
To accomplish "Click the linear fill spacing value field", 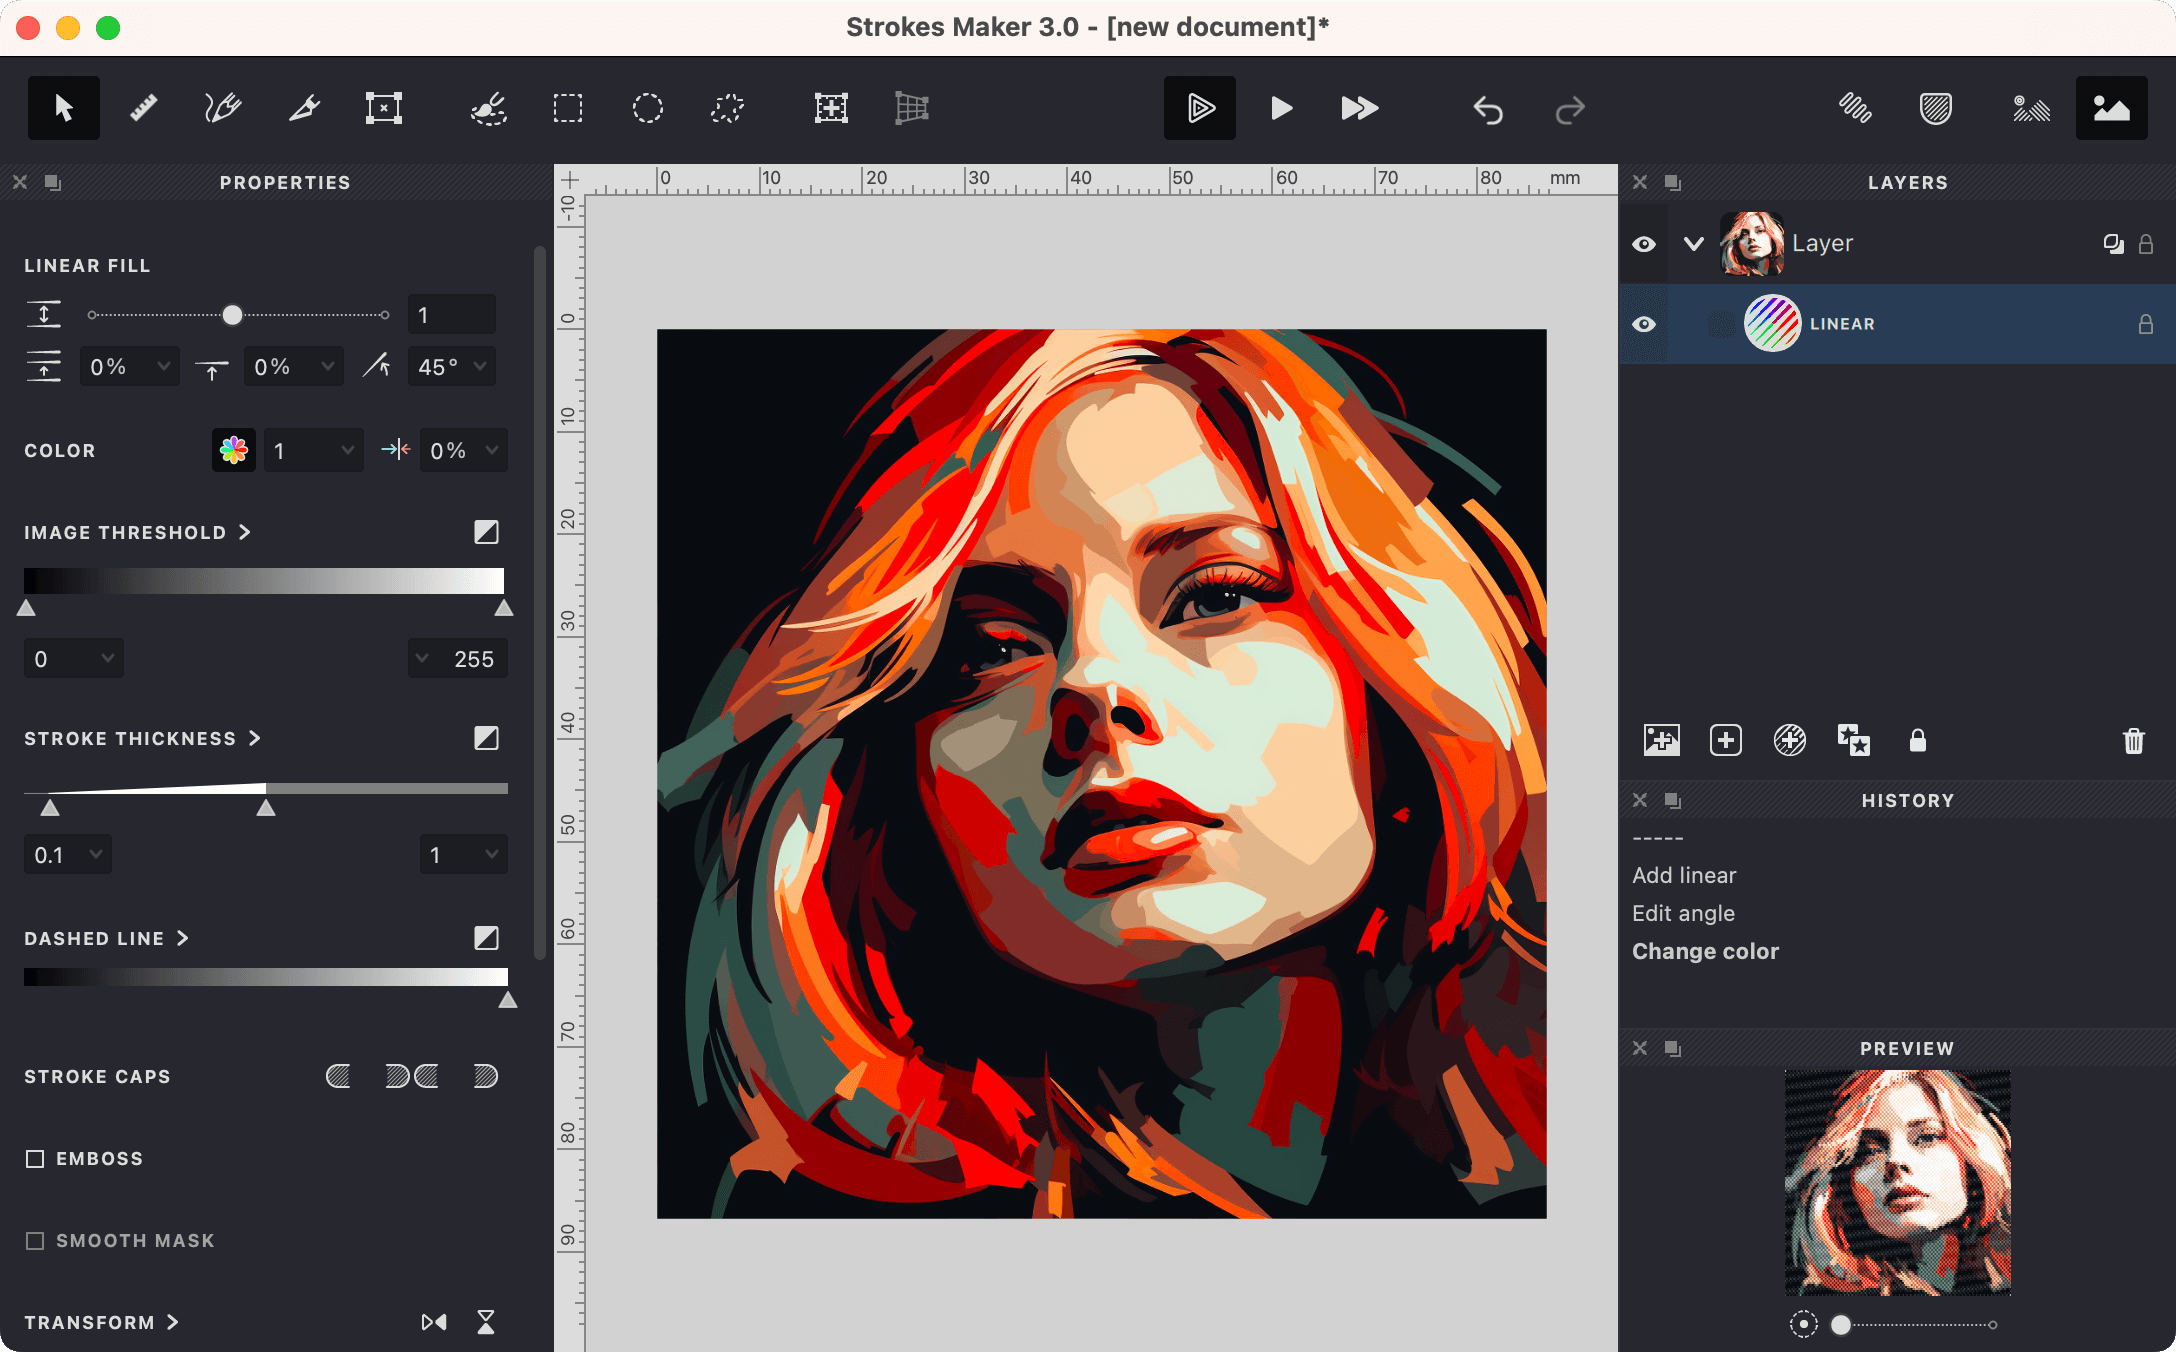I will click(x=452, y=315).
